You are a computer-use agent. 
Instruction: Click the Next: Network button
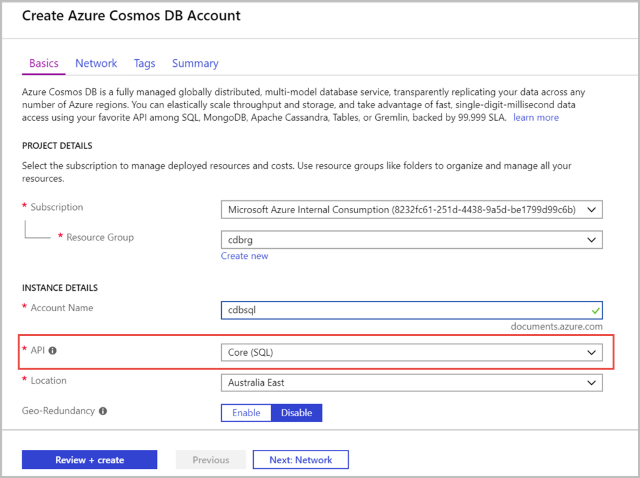(x=300, y=460)
